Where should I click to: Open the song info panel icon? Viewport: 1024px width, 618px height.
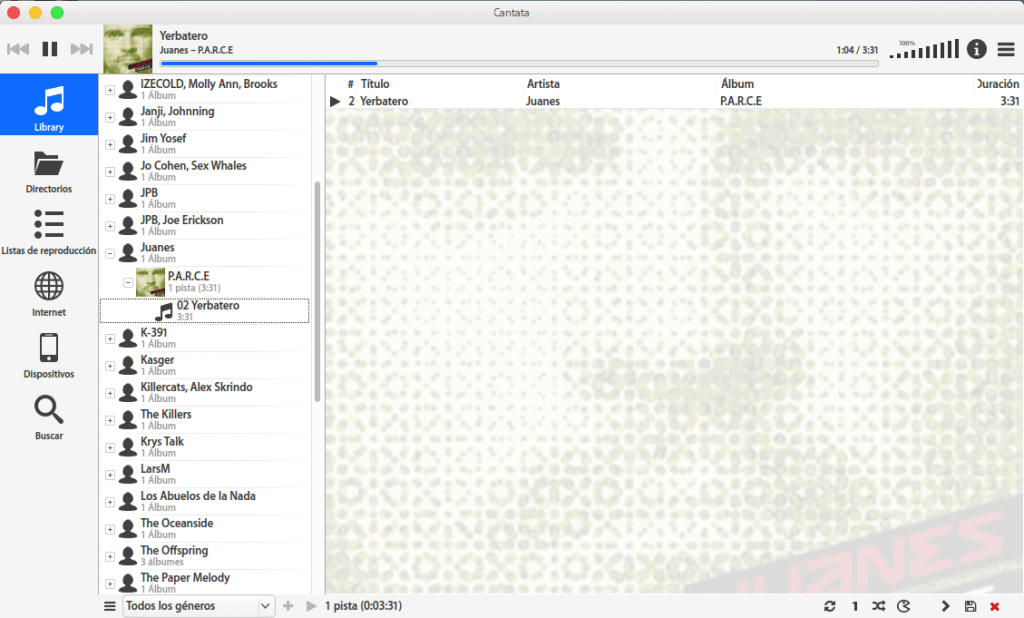point(976,49)
